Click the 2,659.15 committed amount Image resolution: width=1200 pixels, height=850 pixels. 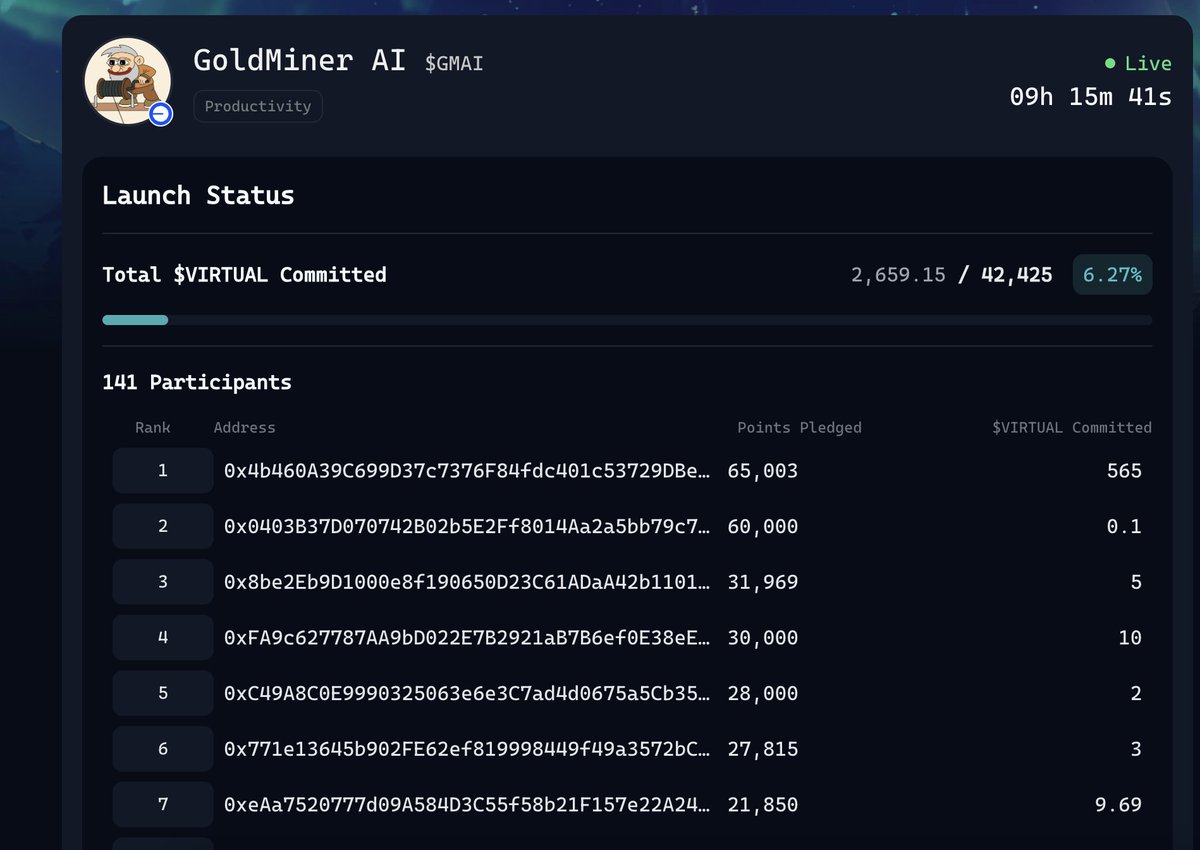coord(898,275)
